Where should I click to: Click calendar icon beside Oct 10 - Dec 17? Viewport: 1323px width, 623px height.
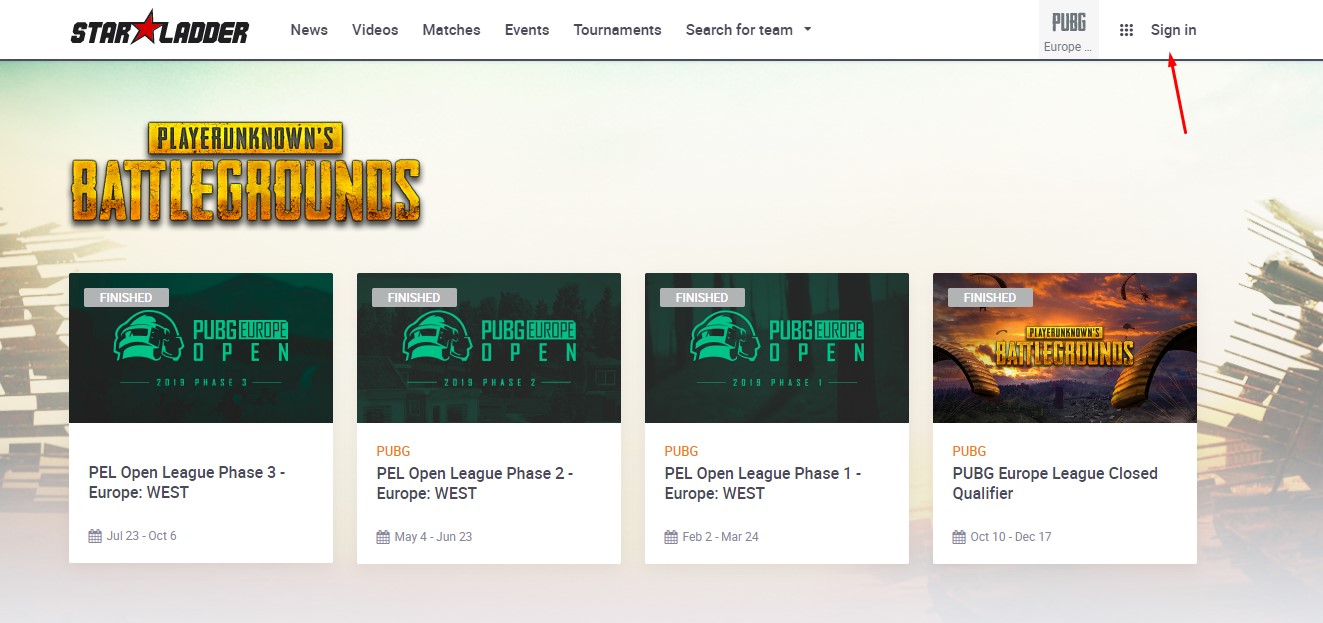pyautogui.click(x=959, y=537)
